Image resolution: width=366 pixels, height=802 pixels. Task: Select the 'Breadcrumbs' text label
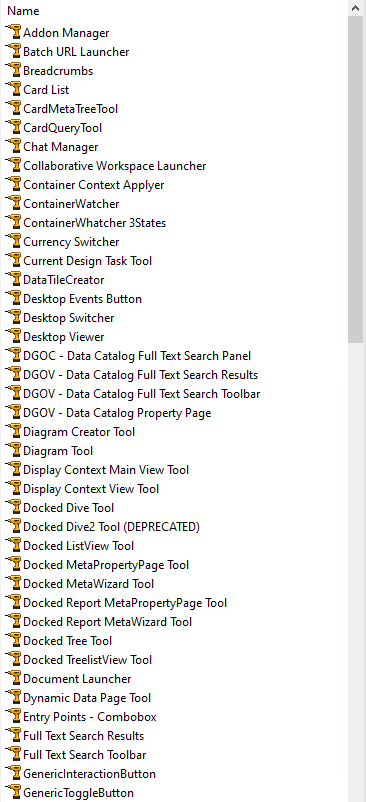58,71
